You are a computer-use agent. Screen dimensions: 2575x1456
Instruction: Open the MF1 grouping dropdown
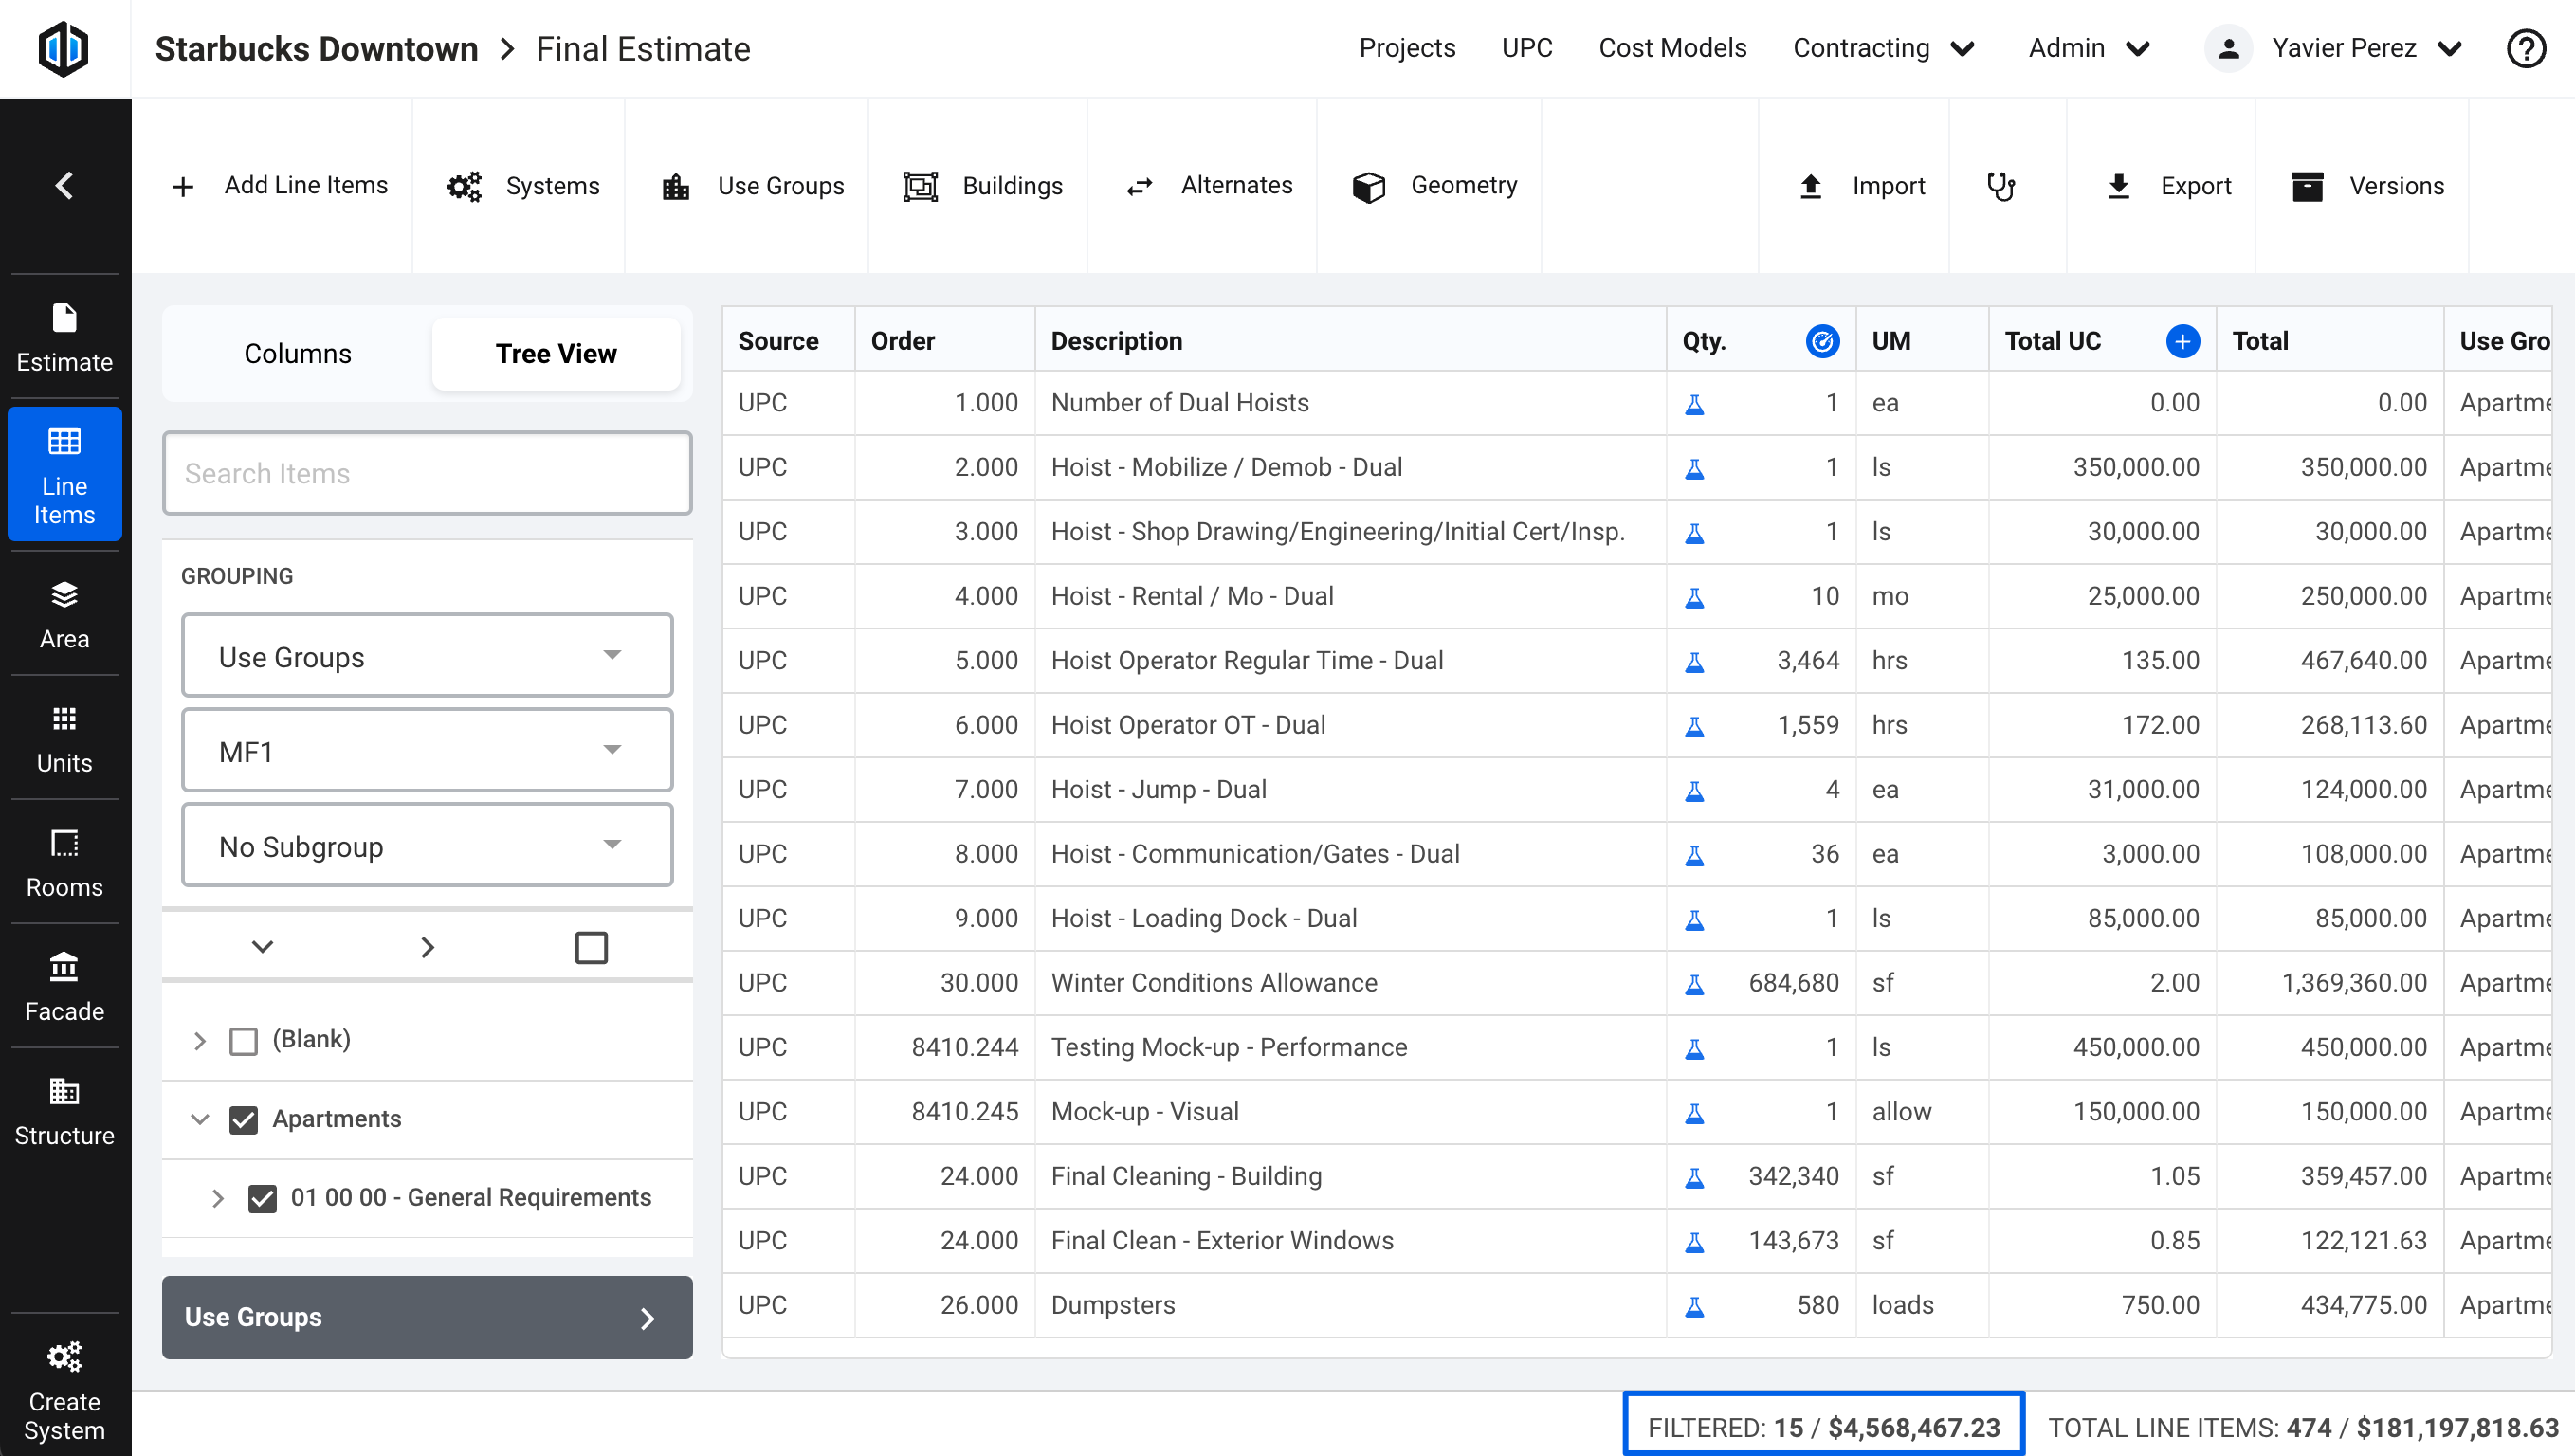pyautogui.click(x=427, y=750)
